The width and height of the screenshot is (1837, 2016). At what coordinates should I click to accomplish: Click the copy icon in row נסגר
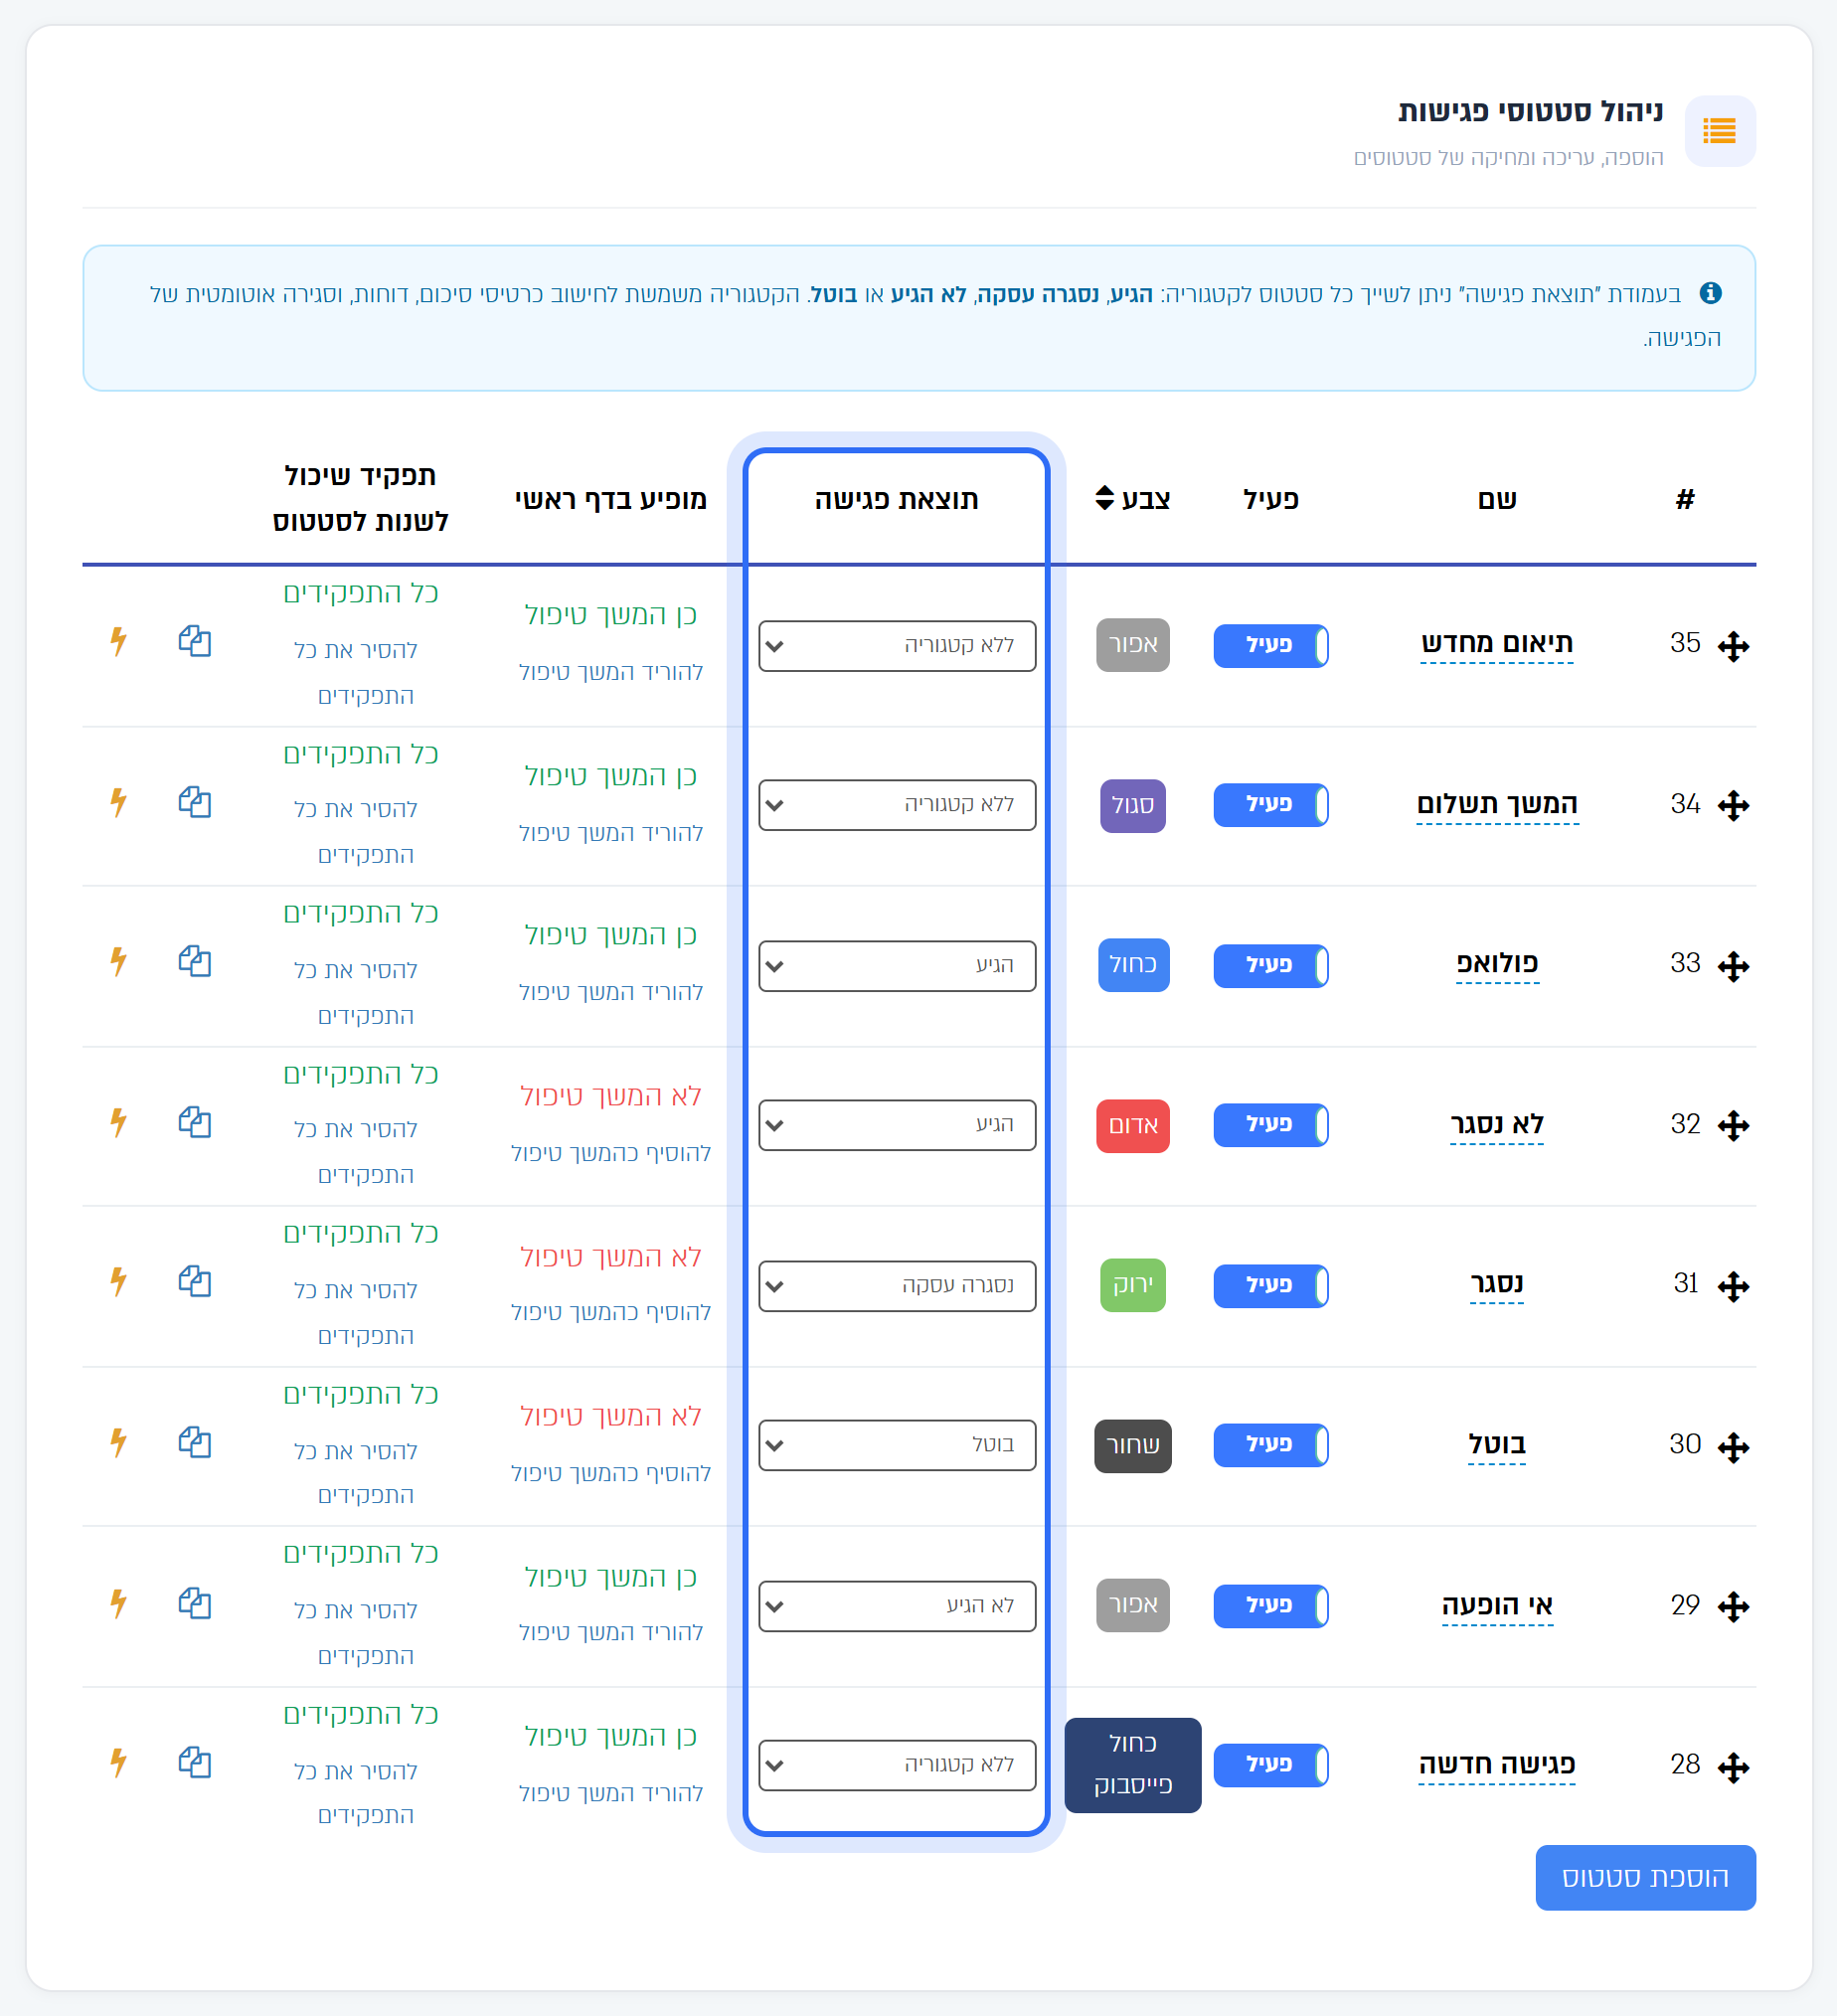tap(195, 1281)
